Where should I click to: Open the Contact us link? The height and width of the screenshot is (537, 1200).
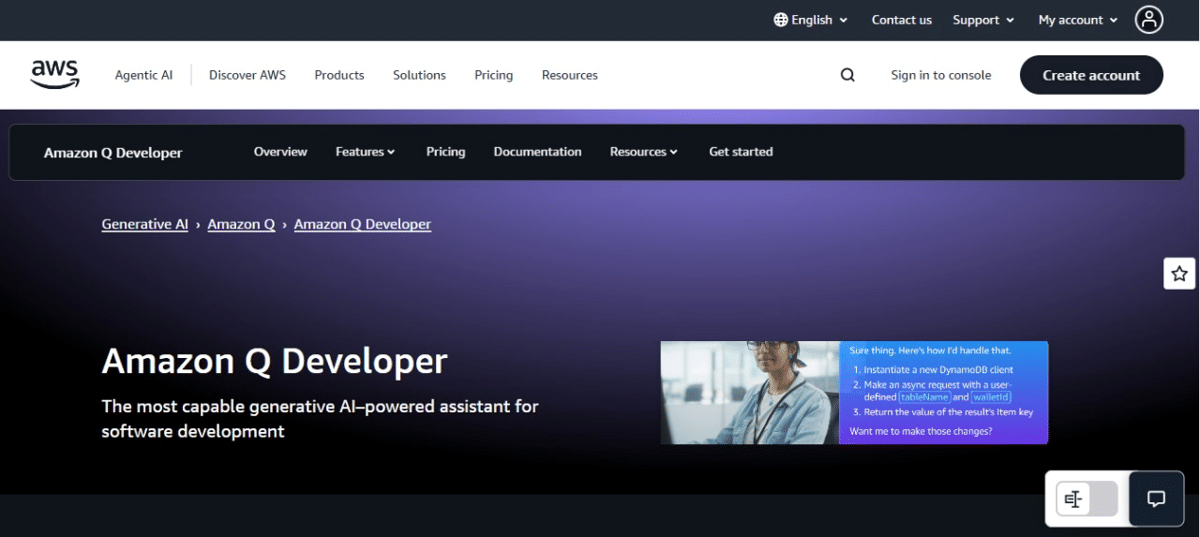pyautogui.click(x=901, y=20)
